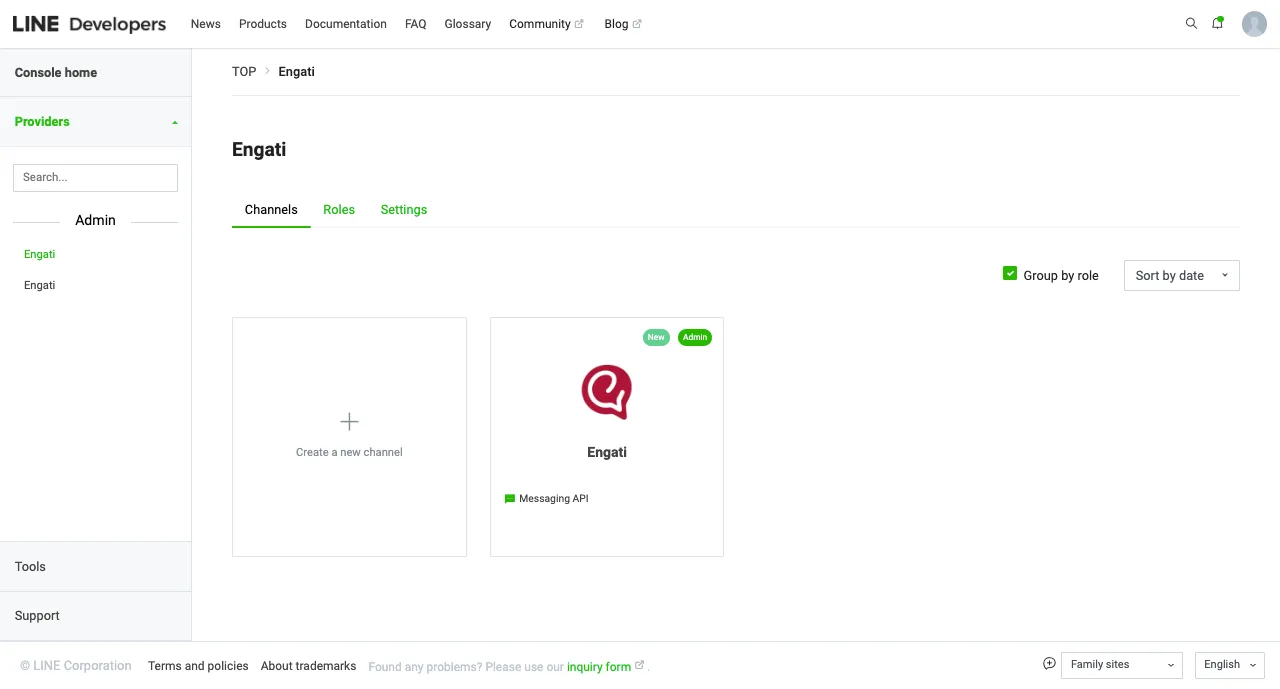Click the LINE Developers logo
This screenshot has width=1280, height=689.
click(89, 24)
